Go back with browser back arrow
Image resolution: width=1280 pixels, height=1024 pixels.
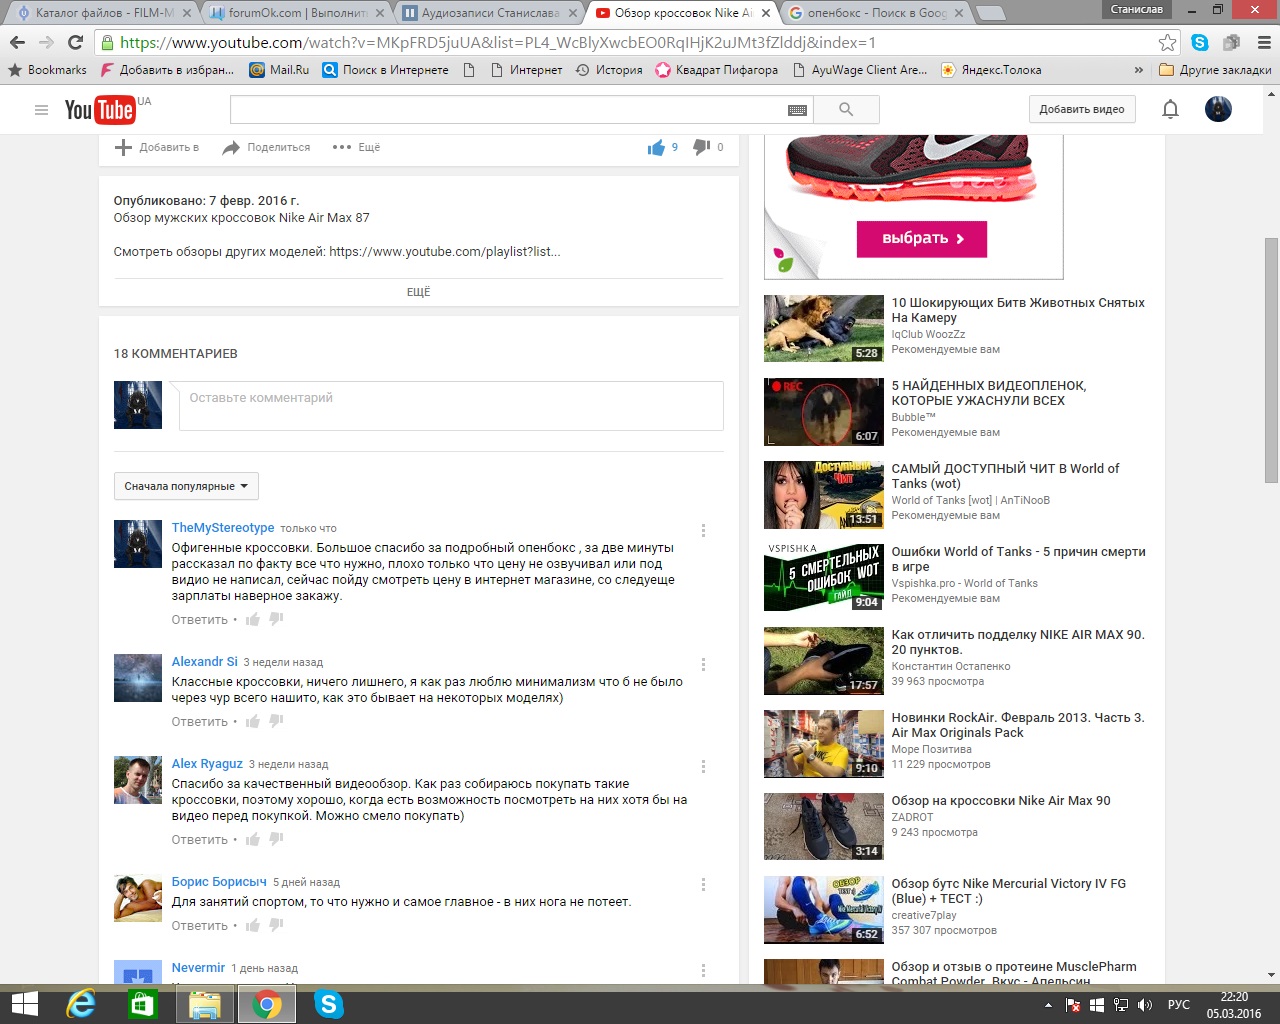[x=17, y=42]
